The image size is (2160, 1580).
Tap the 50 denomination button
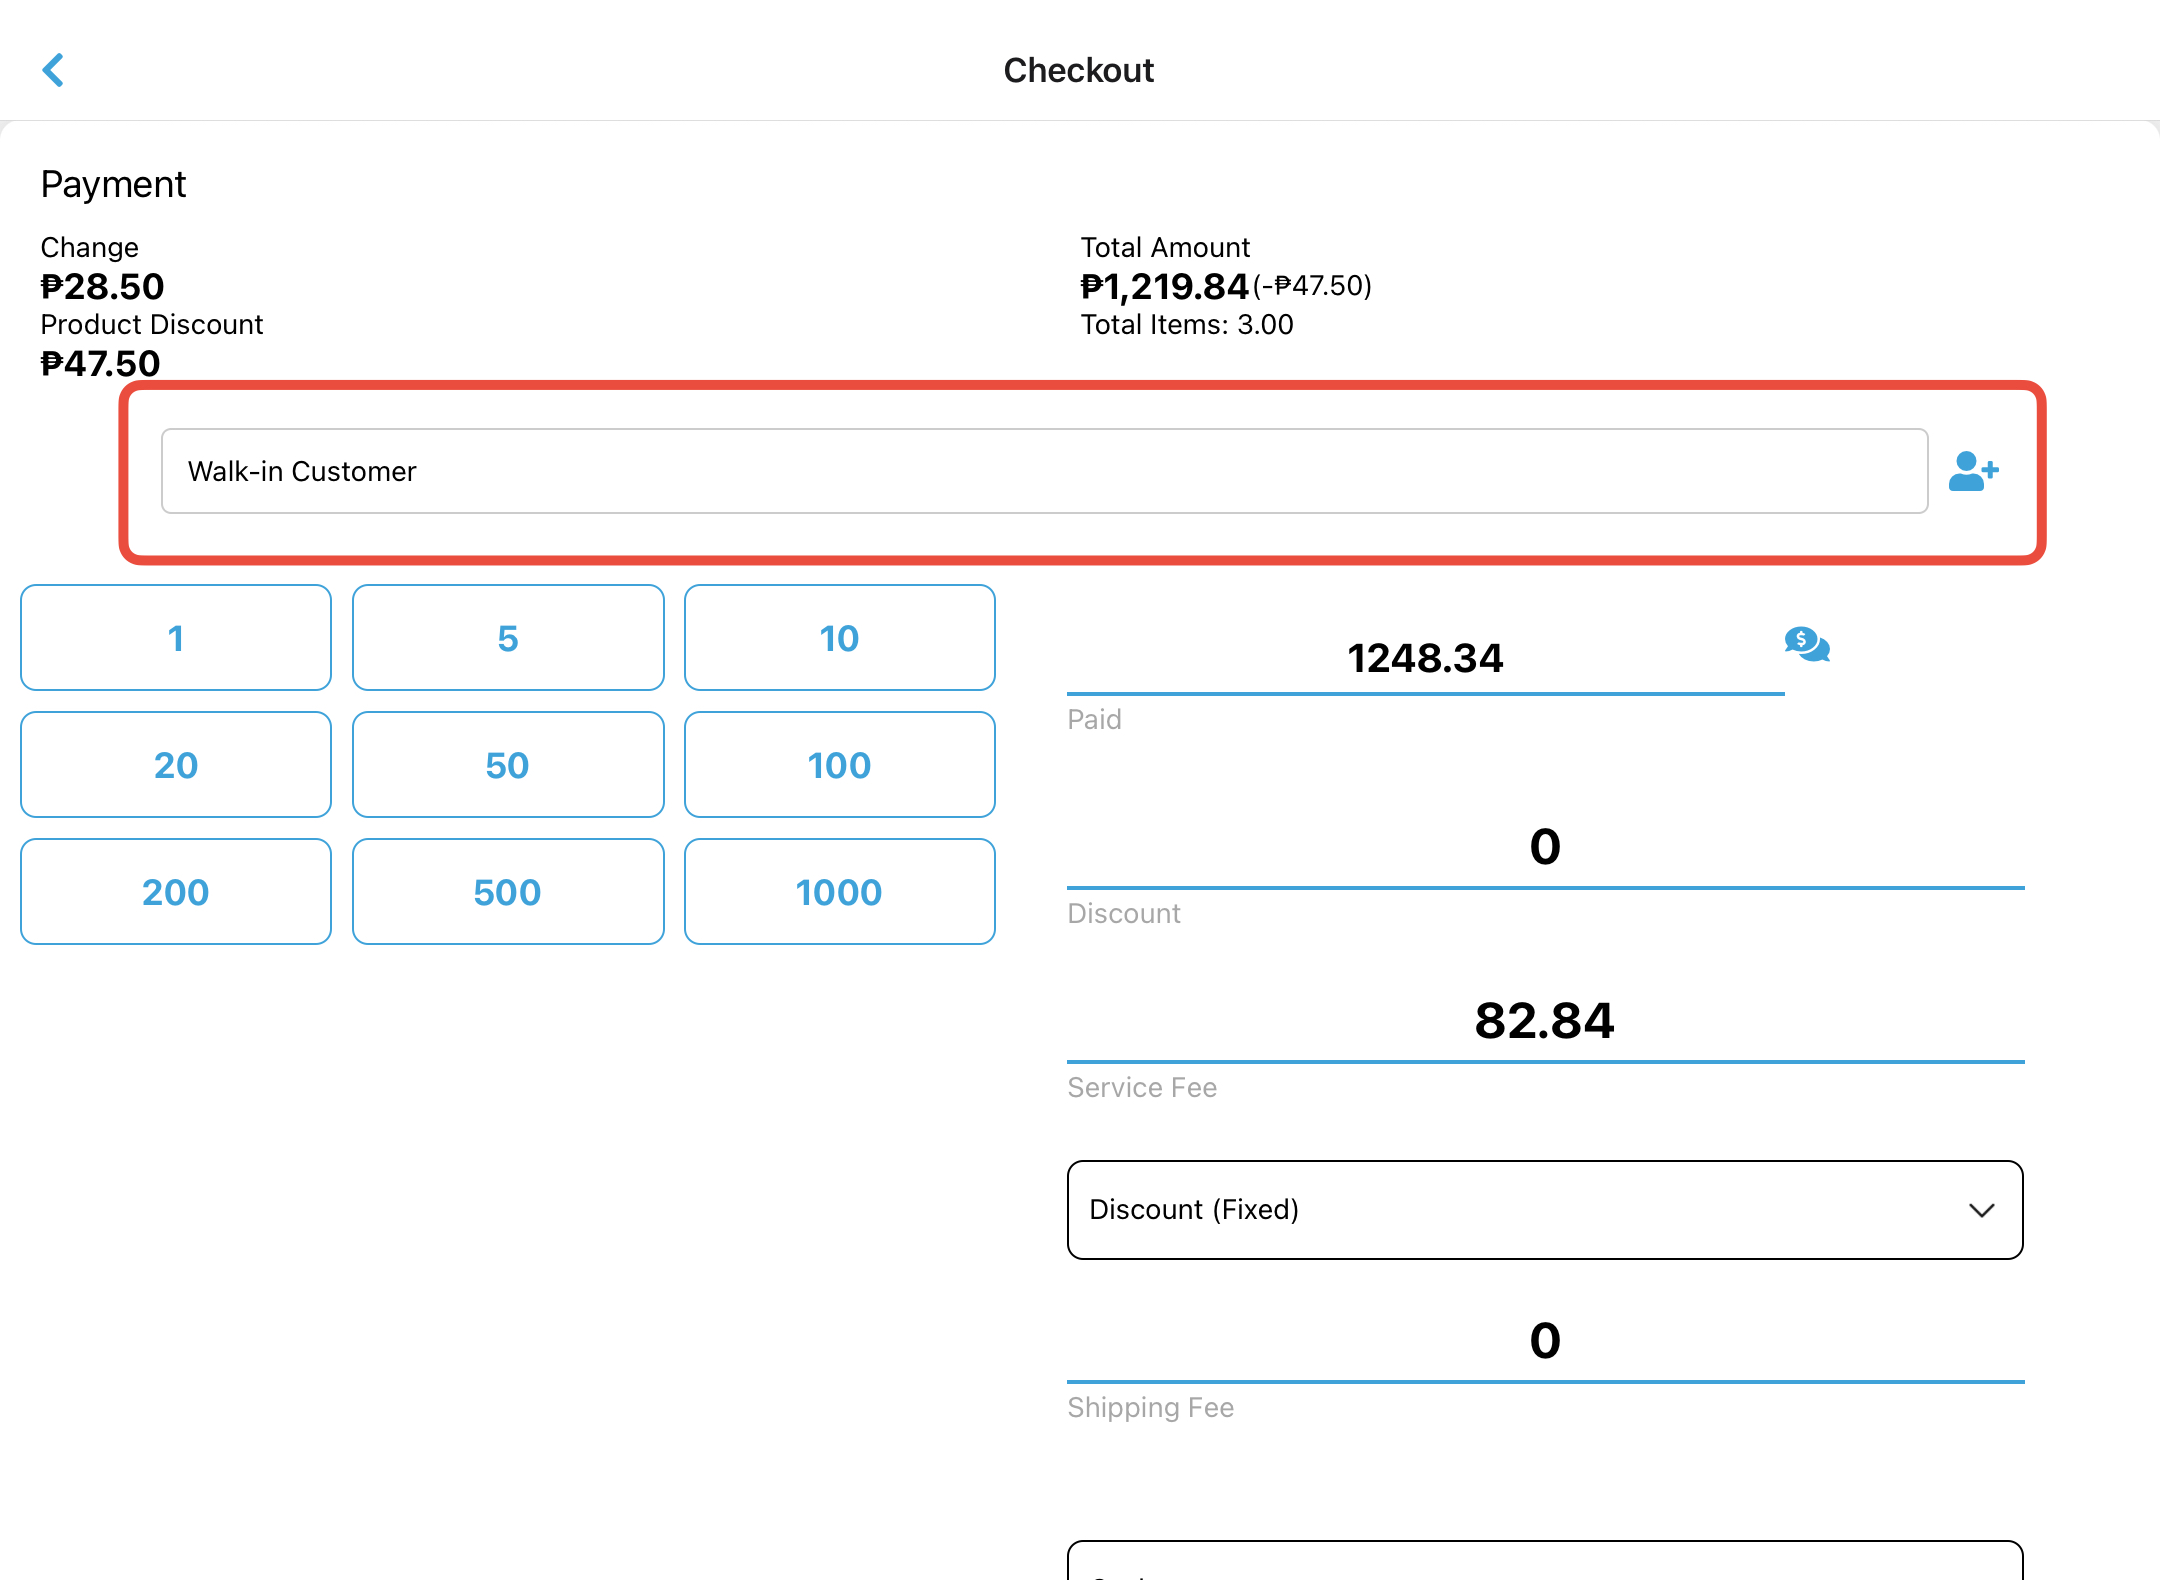(508, 765)
